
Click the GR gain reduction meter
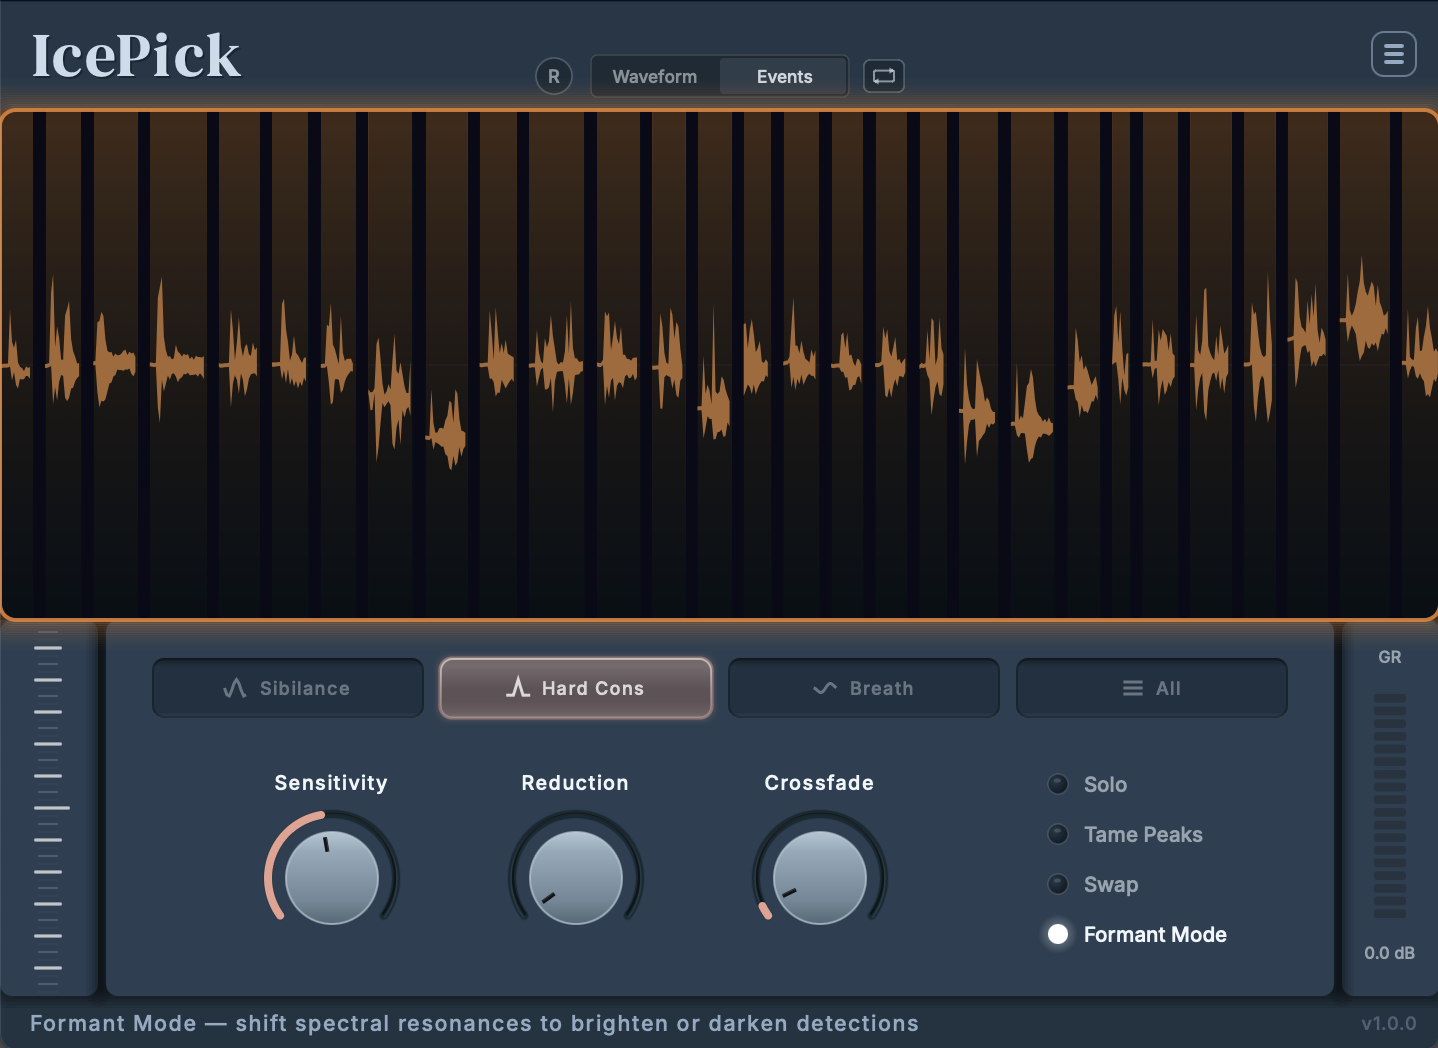[1390, 805]
